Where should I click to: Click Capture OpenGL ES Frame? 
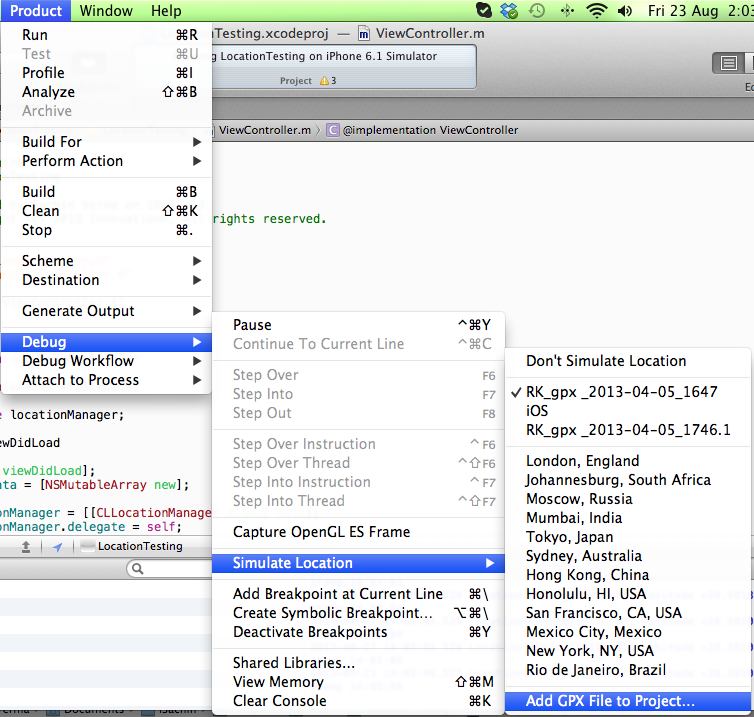(x=321, y=532)
